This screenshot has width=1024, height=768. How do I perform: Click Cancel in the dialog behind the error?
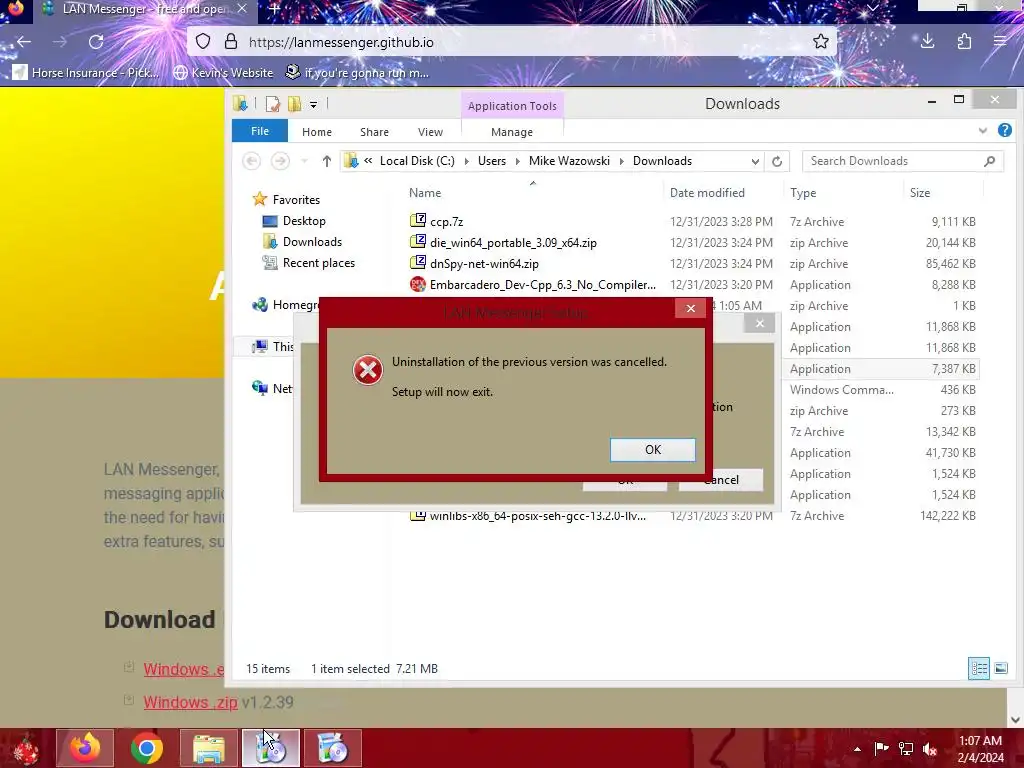[x=720, y=480]
